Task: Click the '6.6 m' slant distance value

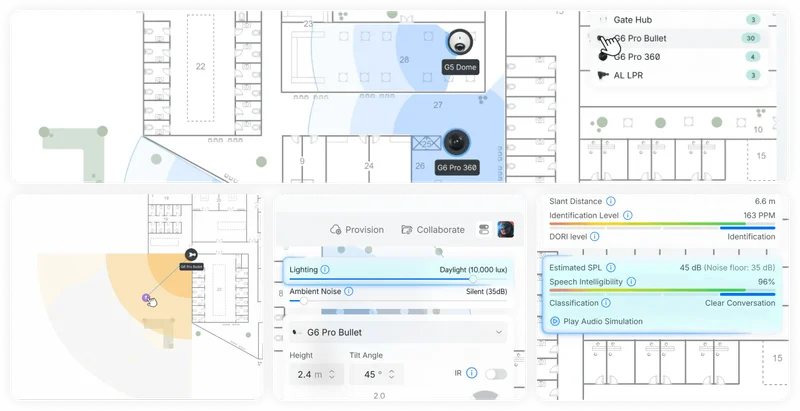Action: (765, 201)
